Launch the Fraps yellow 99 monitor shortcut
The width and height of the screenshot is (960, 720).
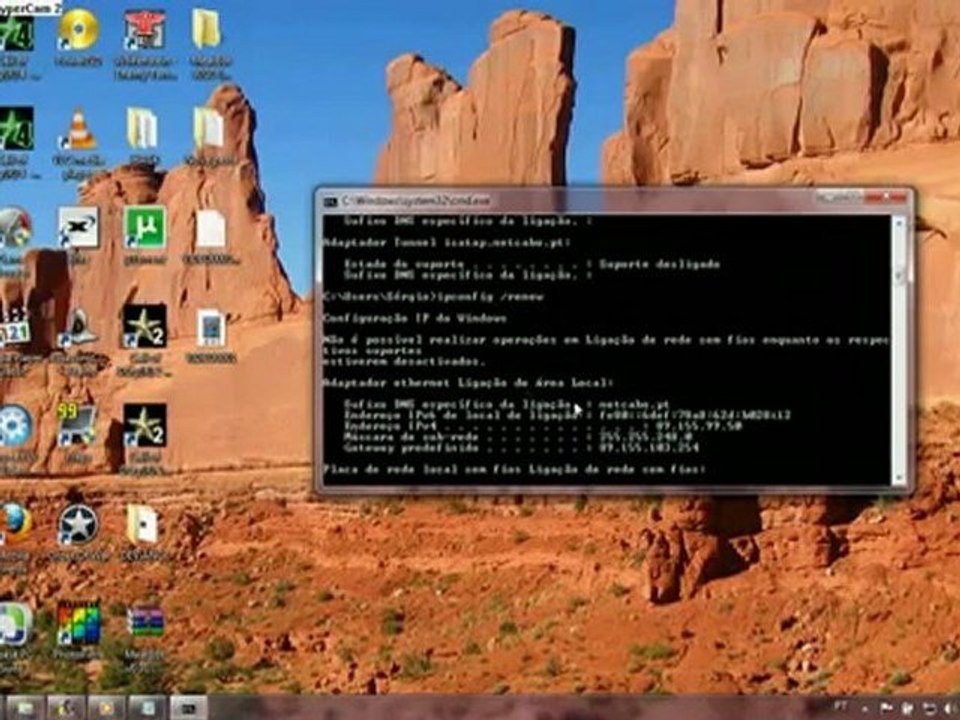click(77, 424)
